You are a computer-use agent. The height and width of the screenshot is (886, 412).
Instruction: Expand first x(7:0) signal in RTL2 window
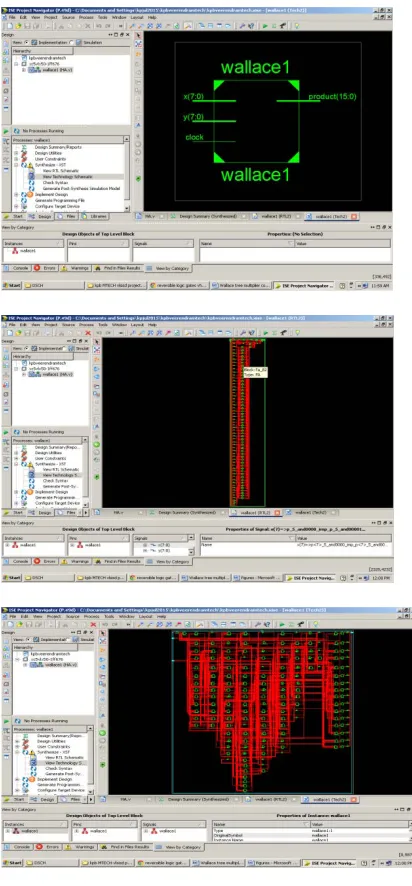point(144,545)
